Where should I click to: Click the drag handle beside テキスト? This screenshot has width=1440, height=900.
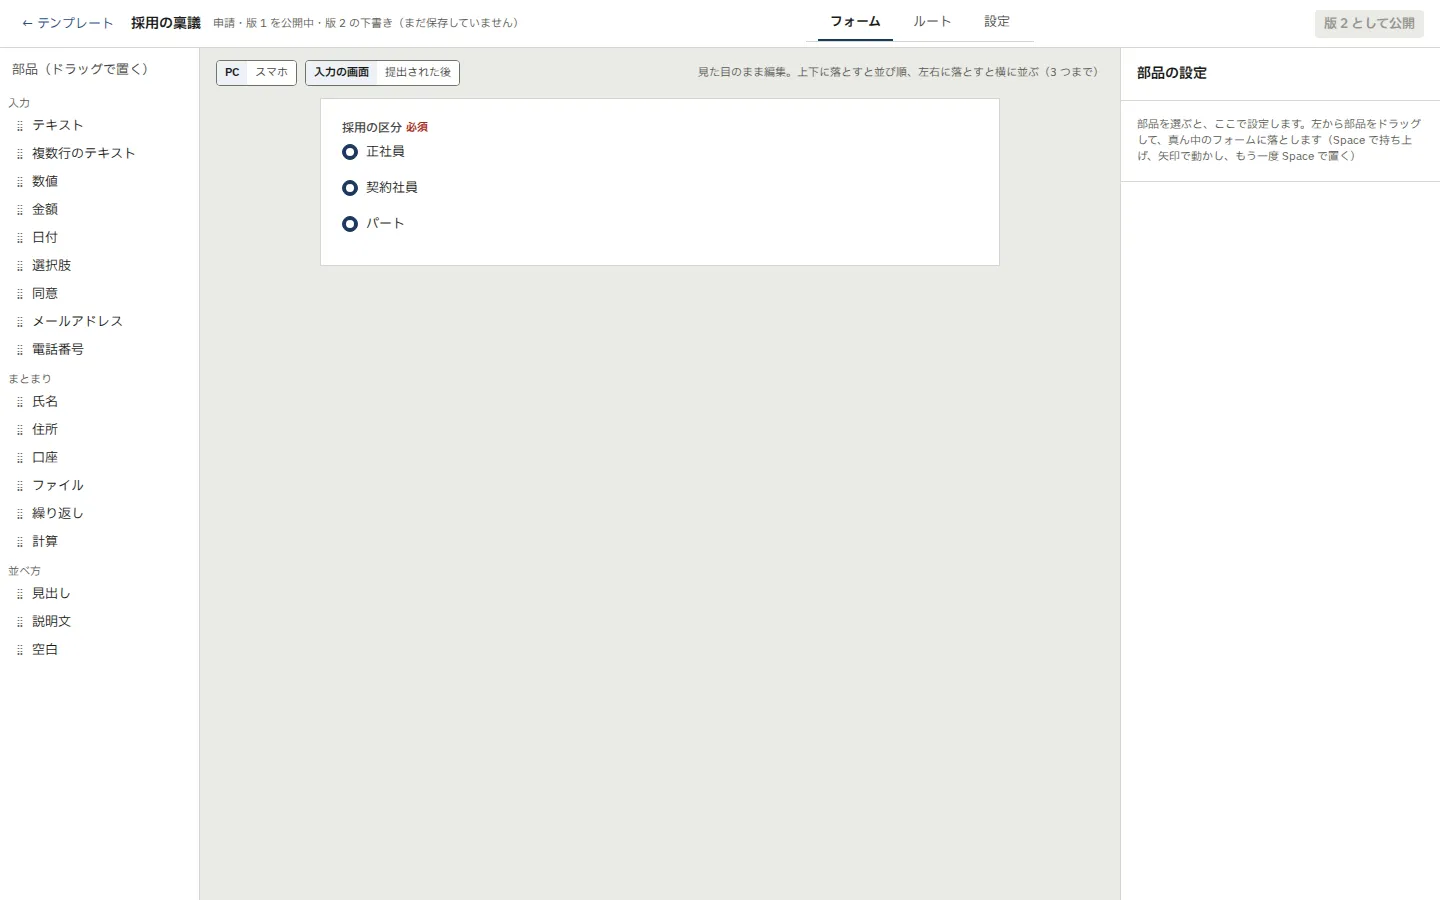[20, 126]
